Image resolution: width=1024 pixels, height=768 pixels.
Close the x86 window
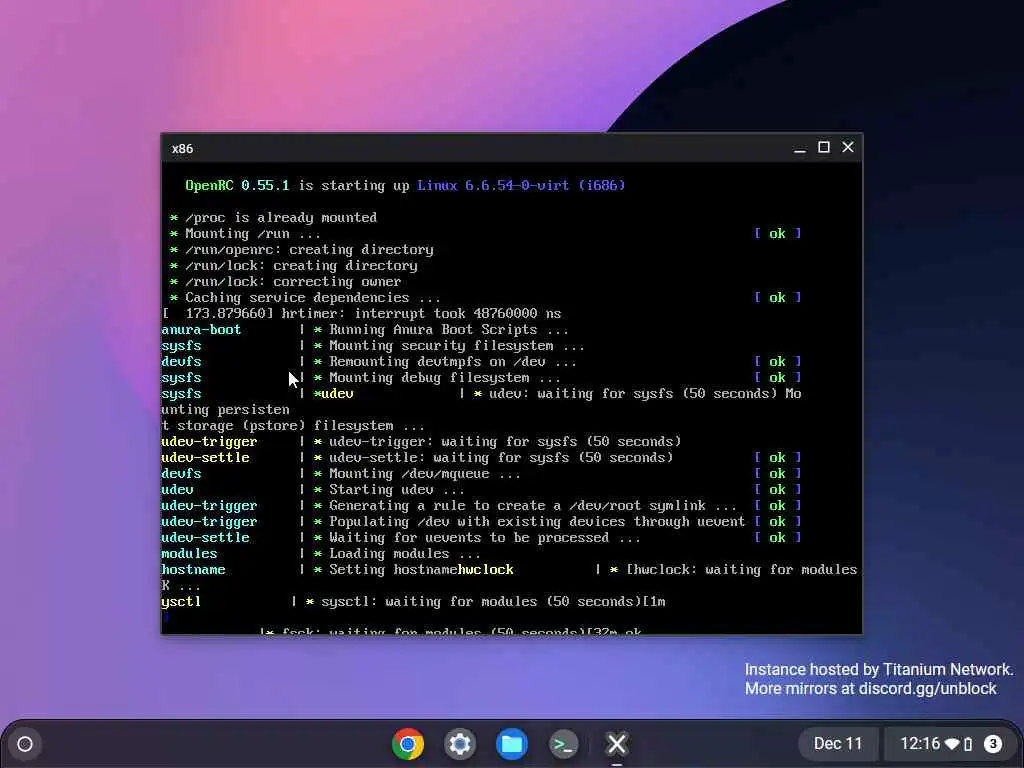coord(848,148)
